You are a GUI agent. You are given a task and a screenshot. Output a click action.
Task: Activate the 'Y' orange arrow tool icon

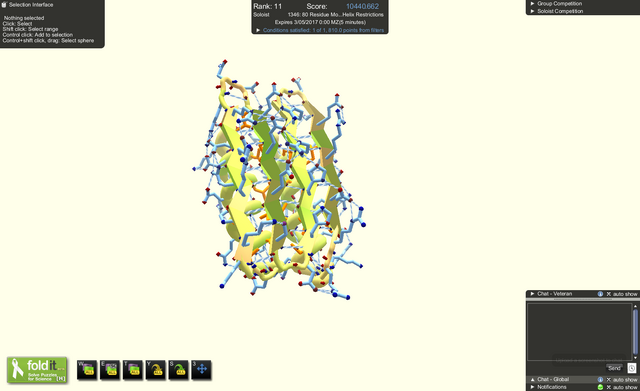tap(156, 370)
